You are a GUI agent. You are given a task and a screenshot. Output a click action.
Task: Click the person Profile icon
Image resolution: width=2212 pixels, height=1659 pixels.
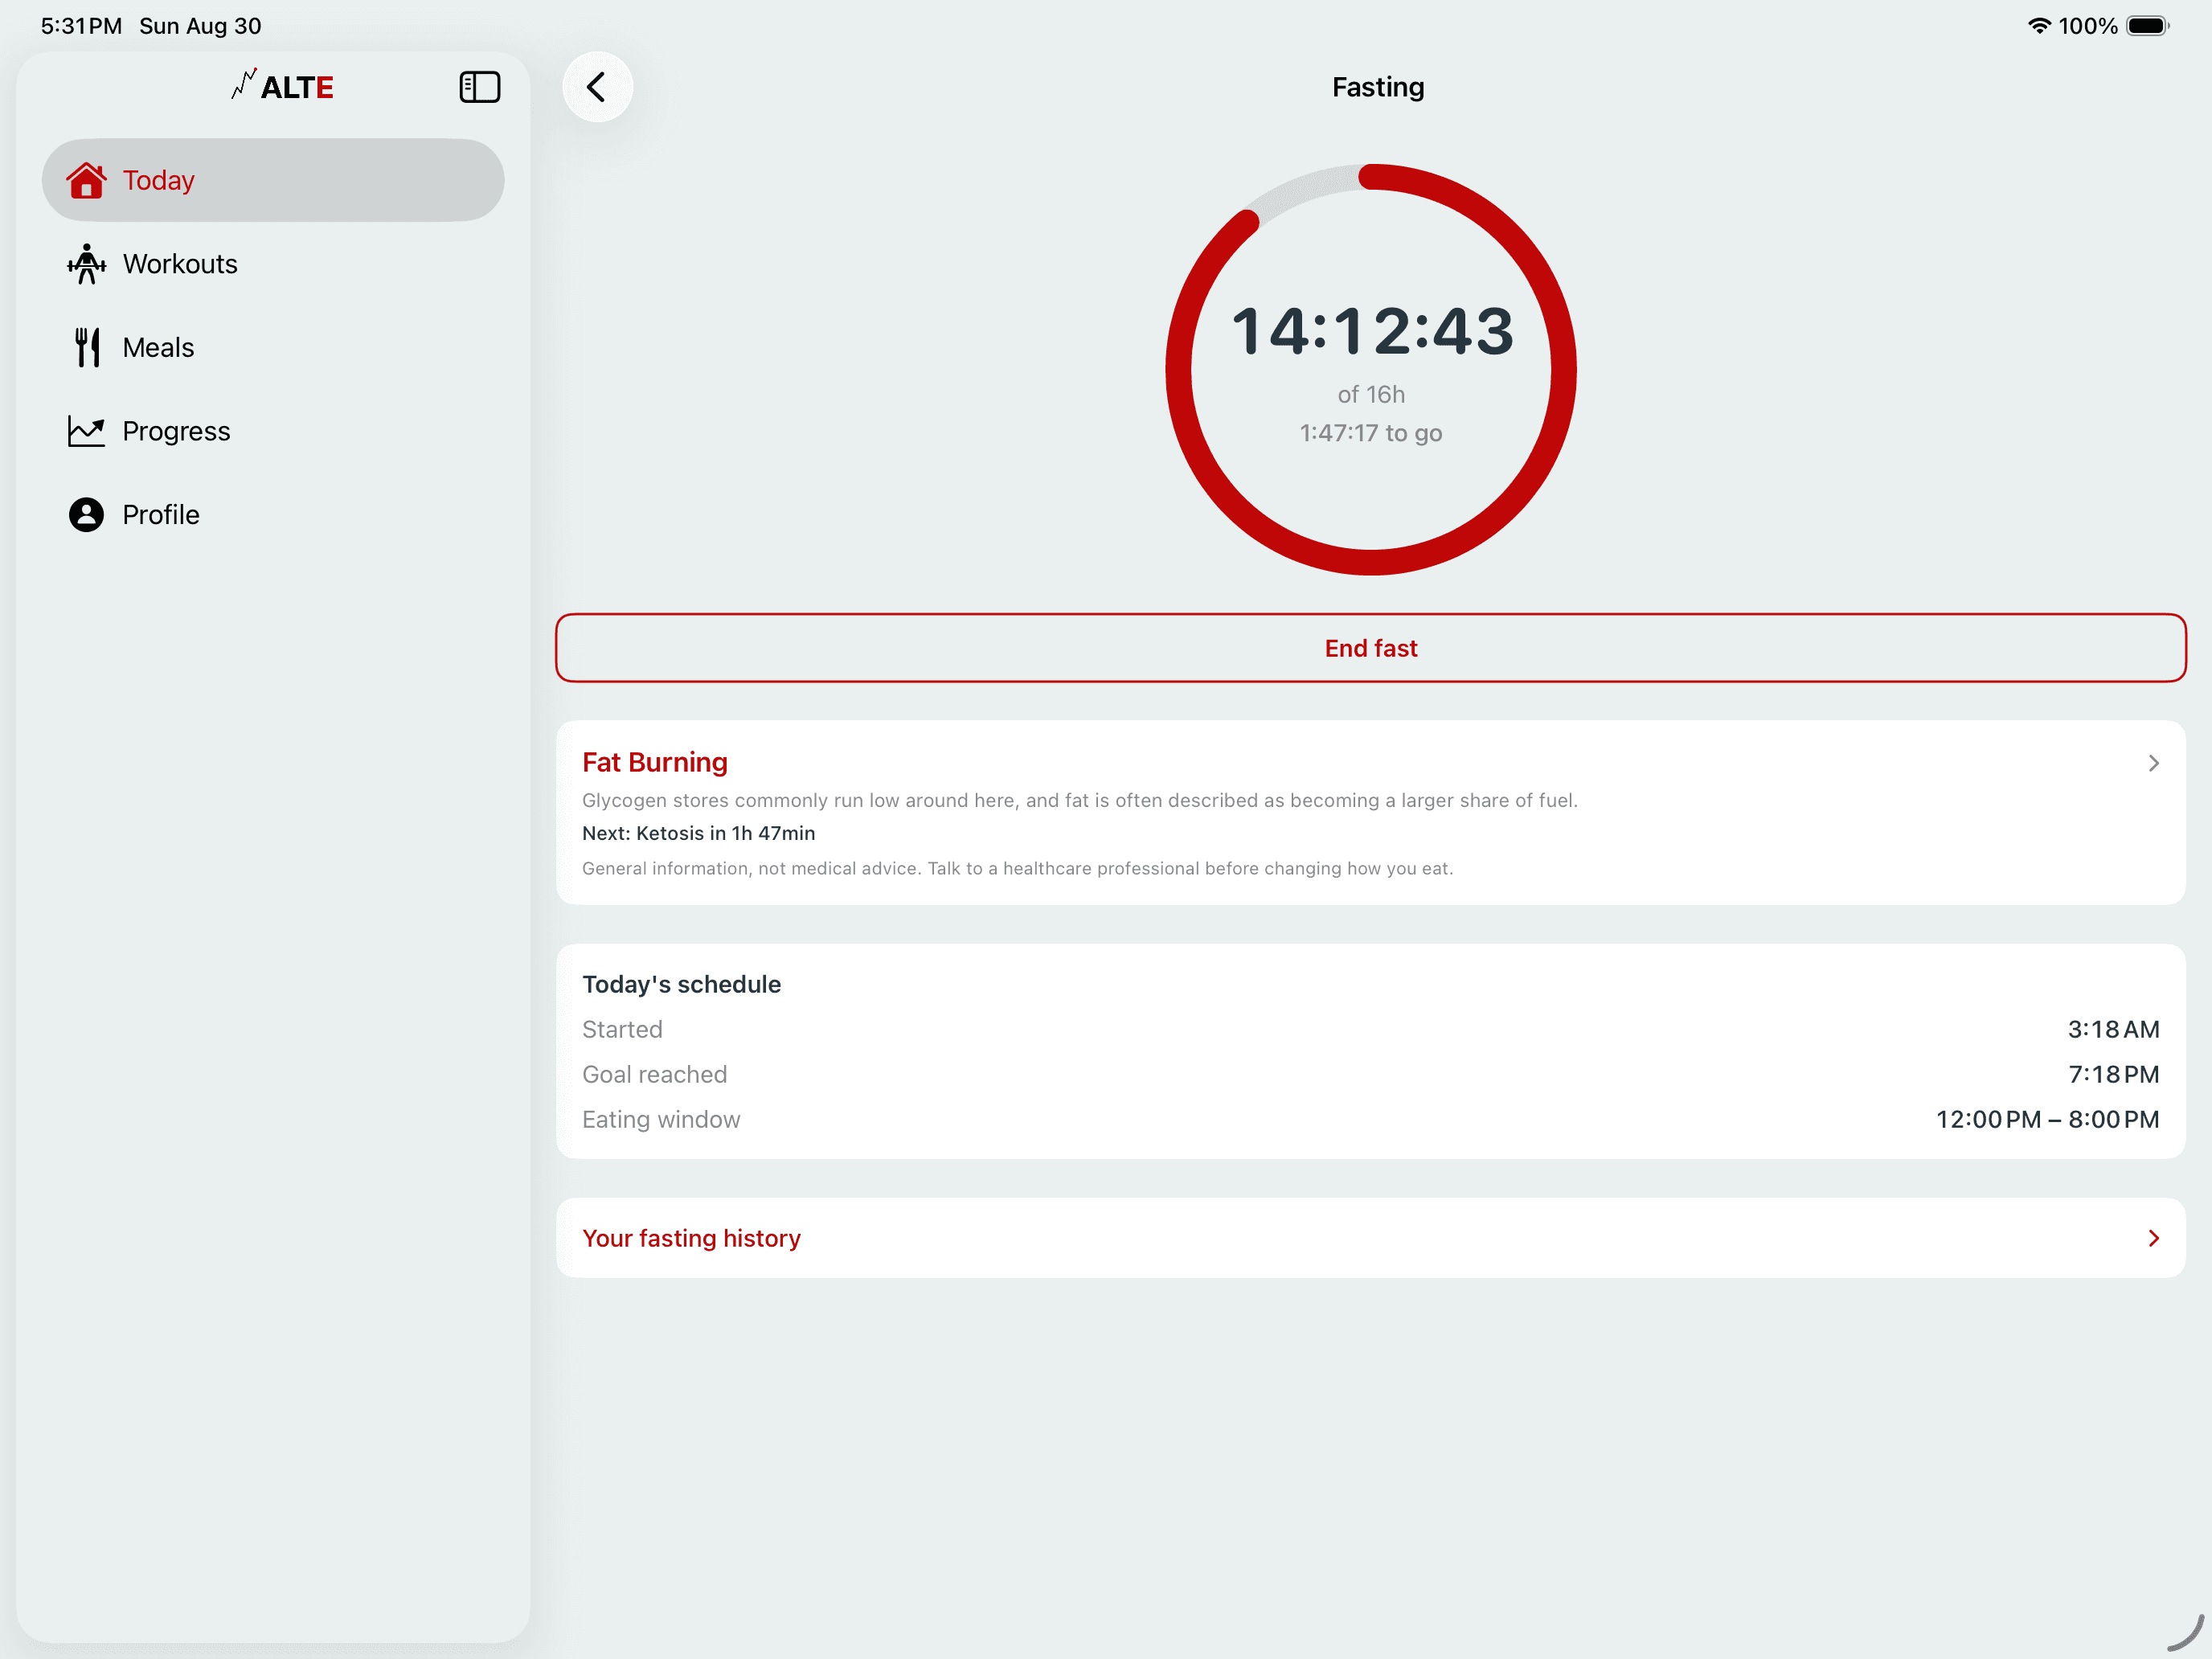pos(86,514)
